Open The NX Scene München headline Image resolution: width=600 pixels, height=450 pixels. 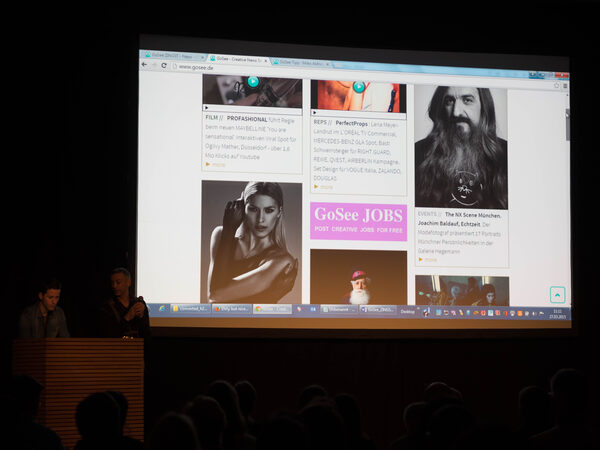coord(473,215)
